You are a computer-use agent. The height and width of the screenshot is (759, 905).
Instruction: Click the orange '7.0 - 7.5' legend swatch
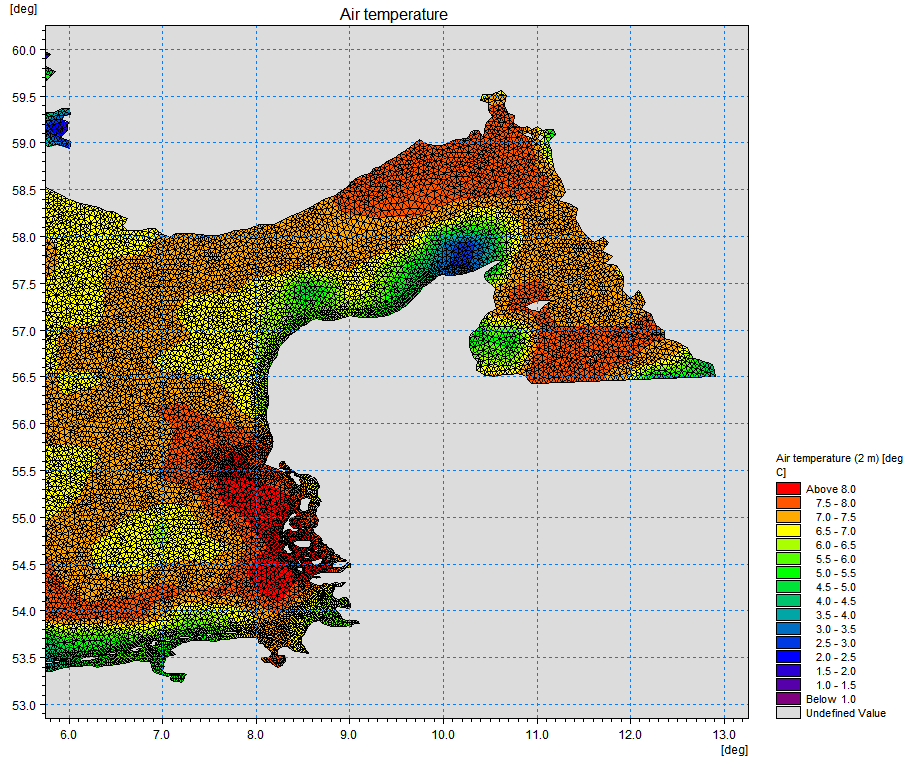(789, 517)
